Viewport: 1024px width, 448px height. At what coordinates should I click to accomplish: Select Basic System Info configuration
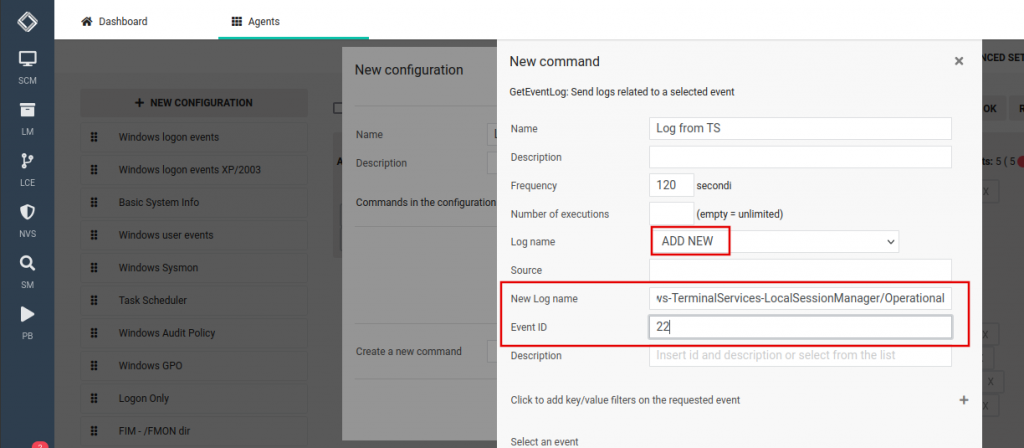pos(194,202)
